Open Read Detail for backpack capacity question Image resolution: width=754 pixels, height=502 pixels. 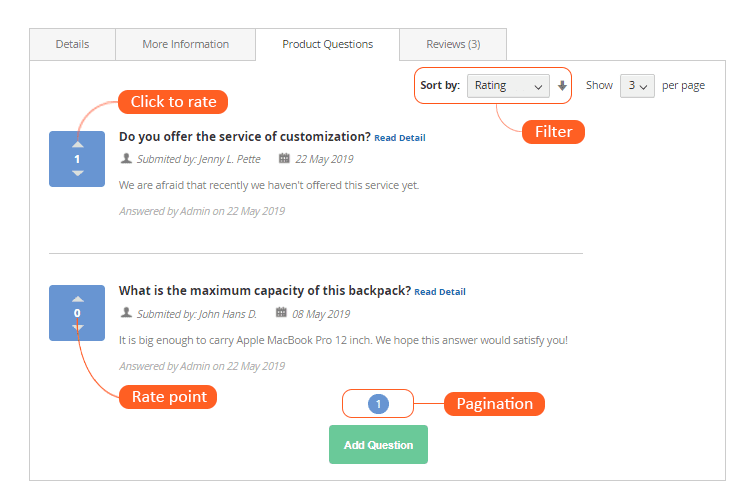click(440, 292)
